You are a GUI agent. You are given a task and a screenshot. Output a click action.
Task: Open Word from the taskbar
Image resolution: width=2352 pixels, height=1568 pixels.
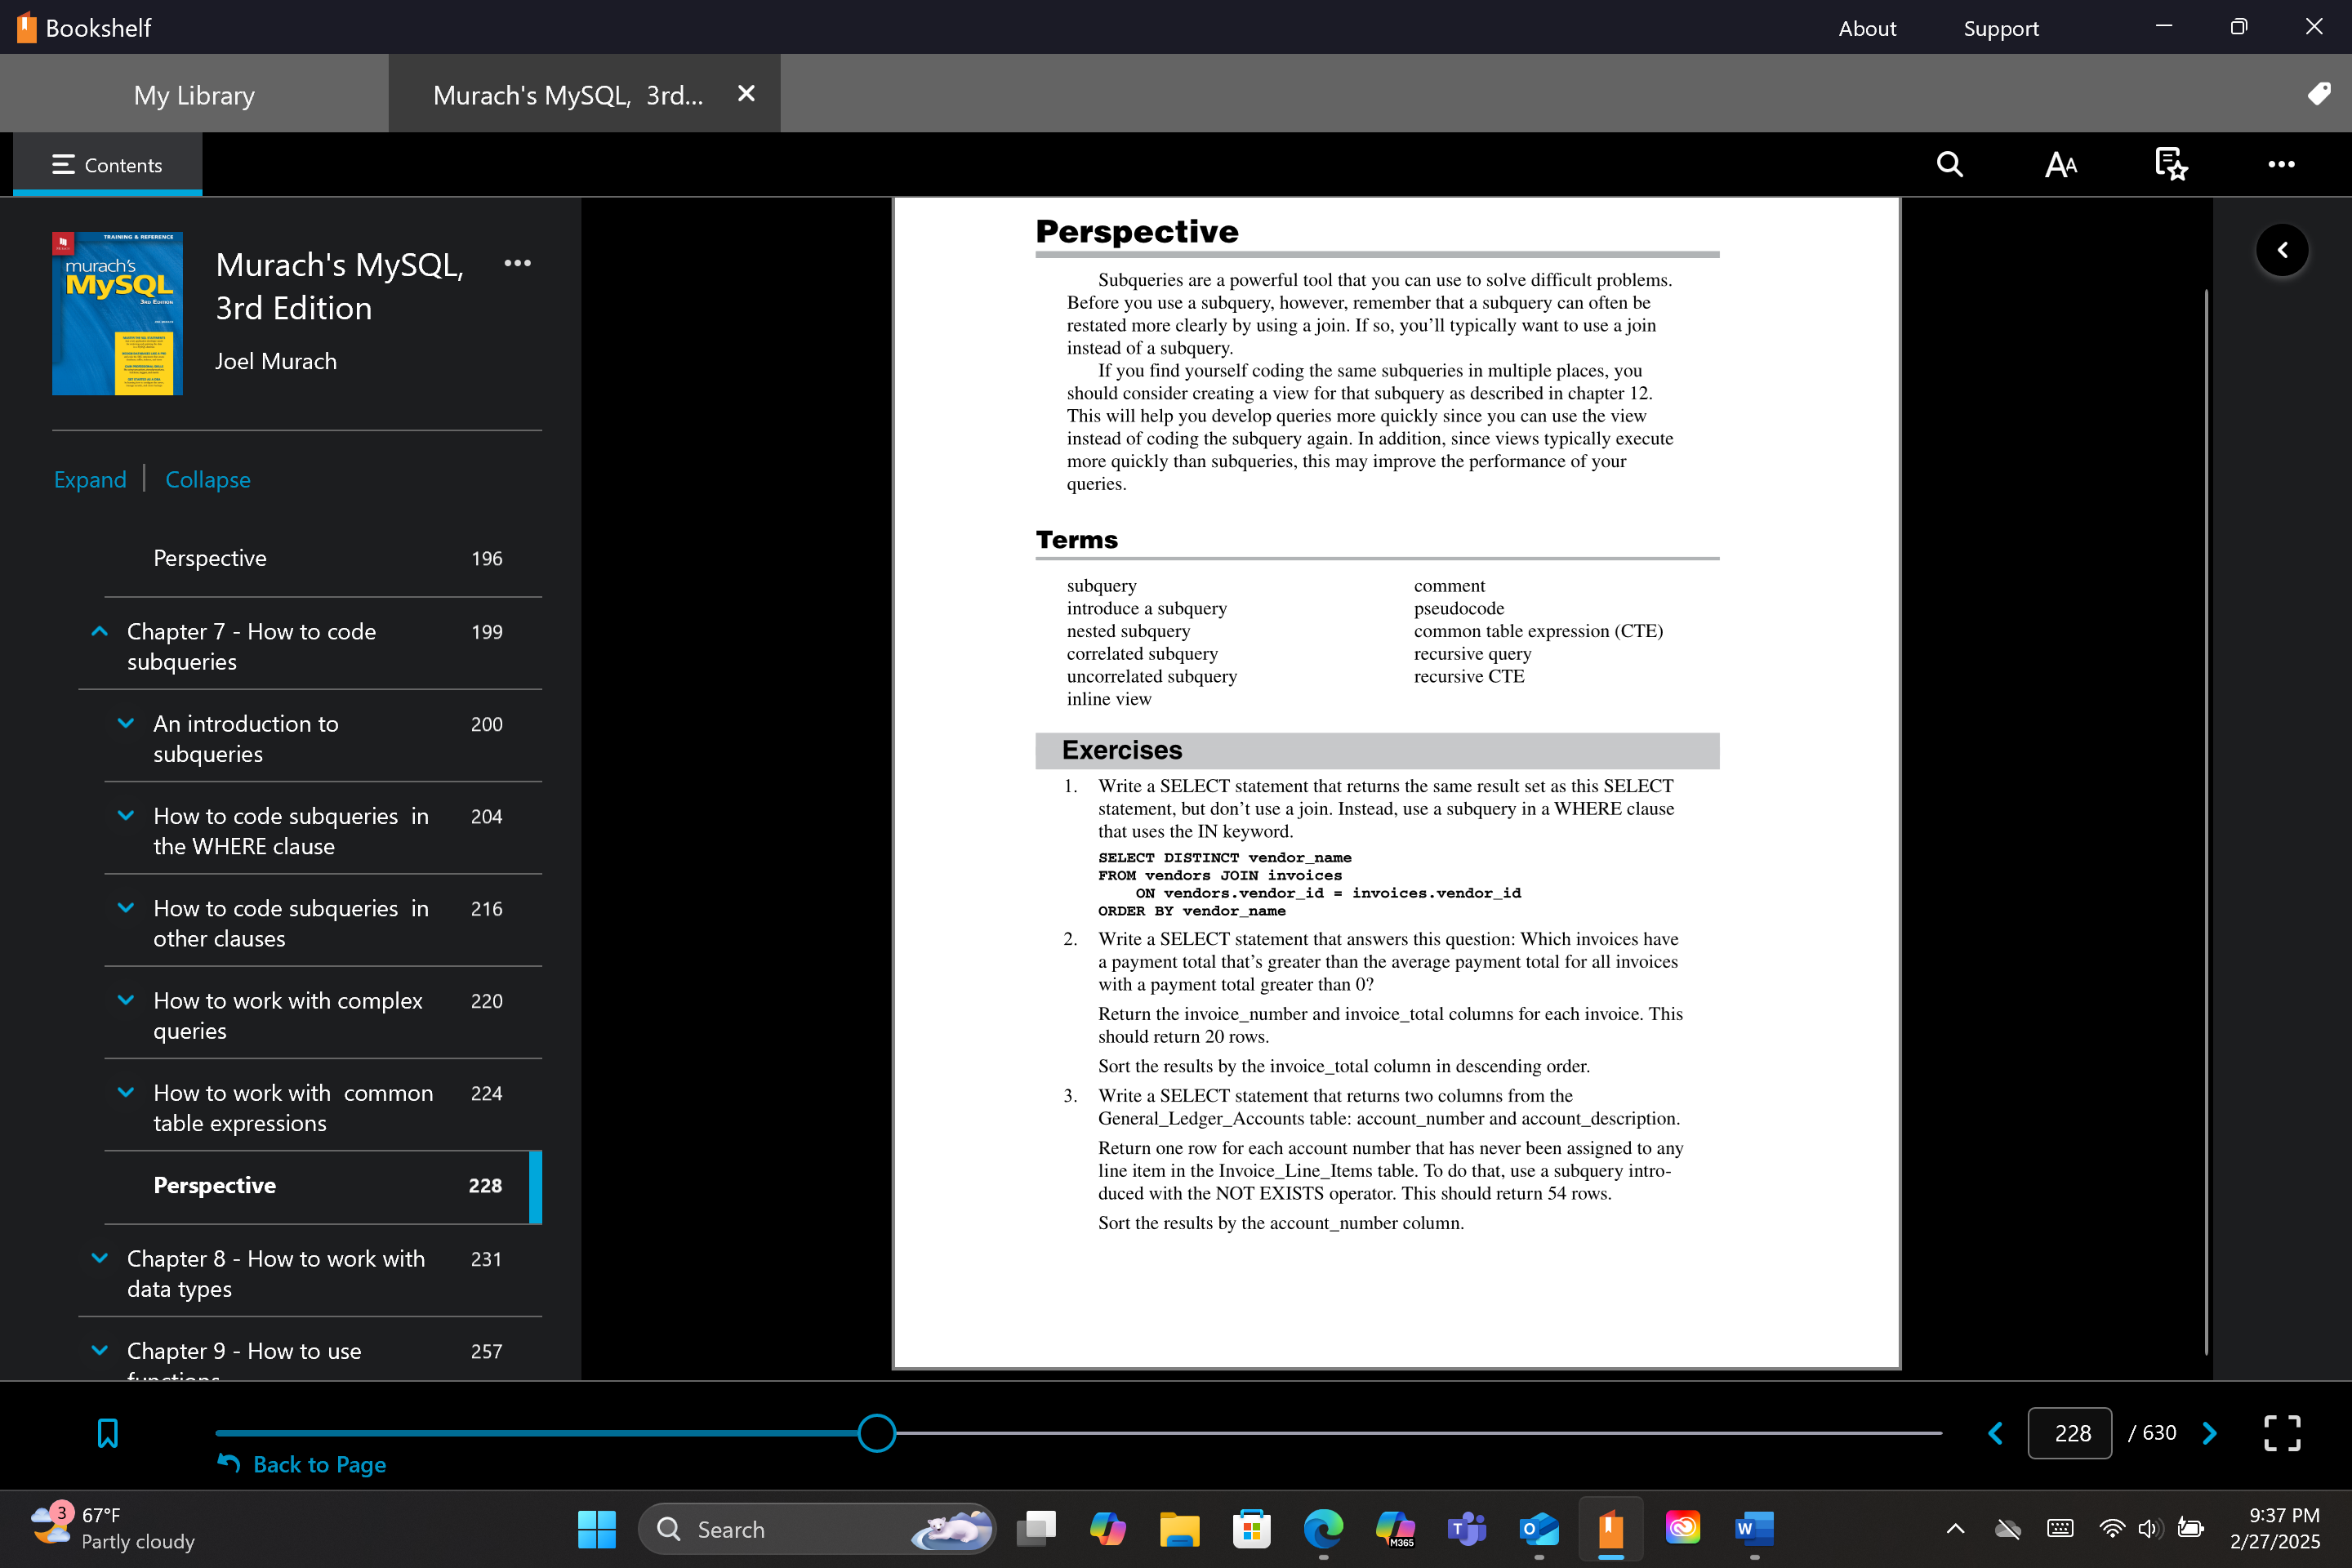(x=1755, y=1529)
